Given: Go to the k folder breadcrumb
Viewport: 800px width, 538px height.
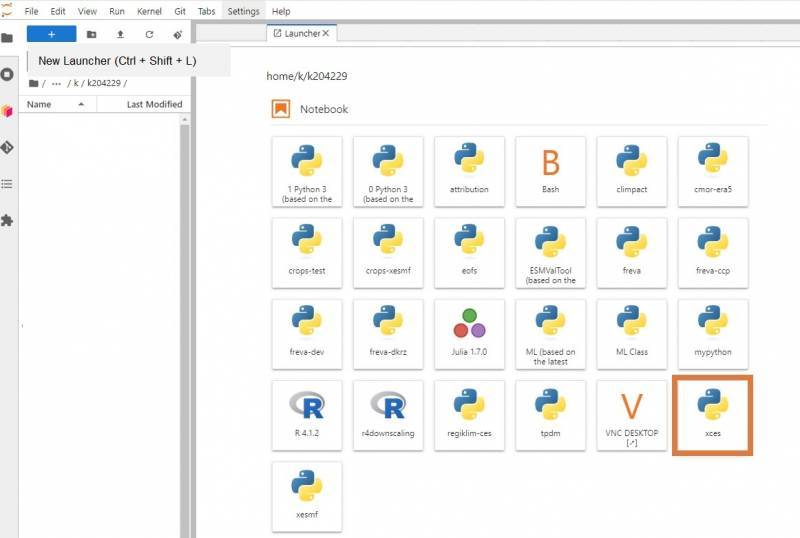Looking at the screenshot, I should click(76, 83).
